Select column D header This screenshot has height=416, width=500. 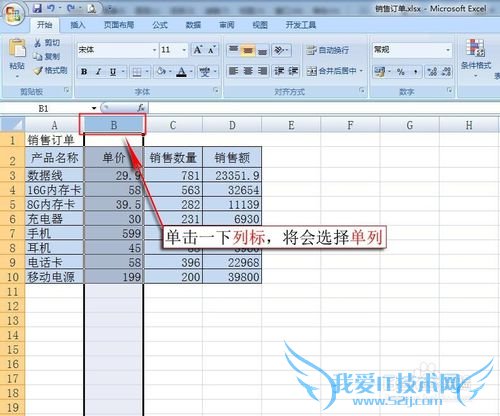(232, 125)
